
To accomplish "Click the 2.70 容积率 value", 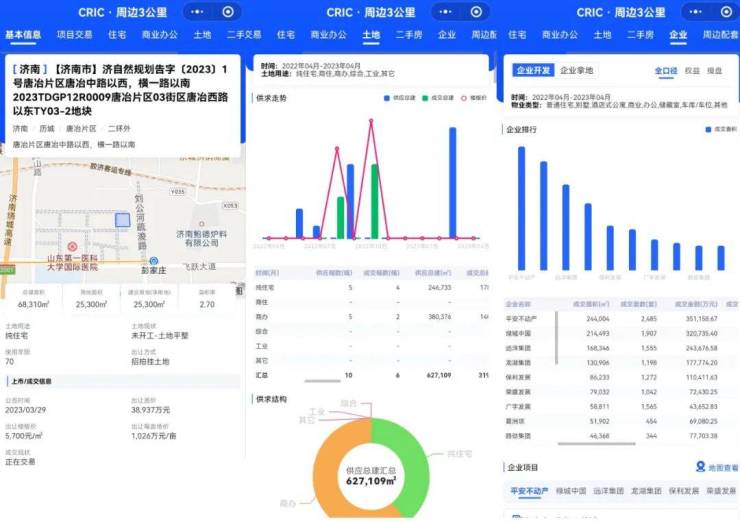I will 207,304.
